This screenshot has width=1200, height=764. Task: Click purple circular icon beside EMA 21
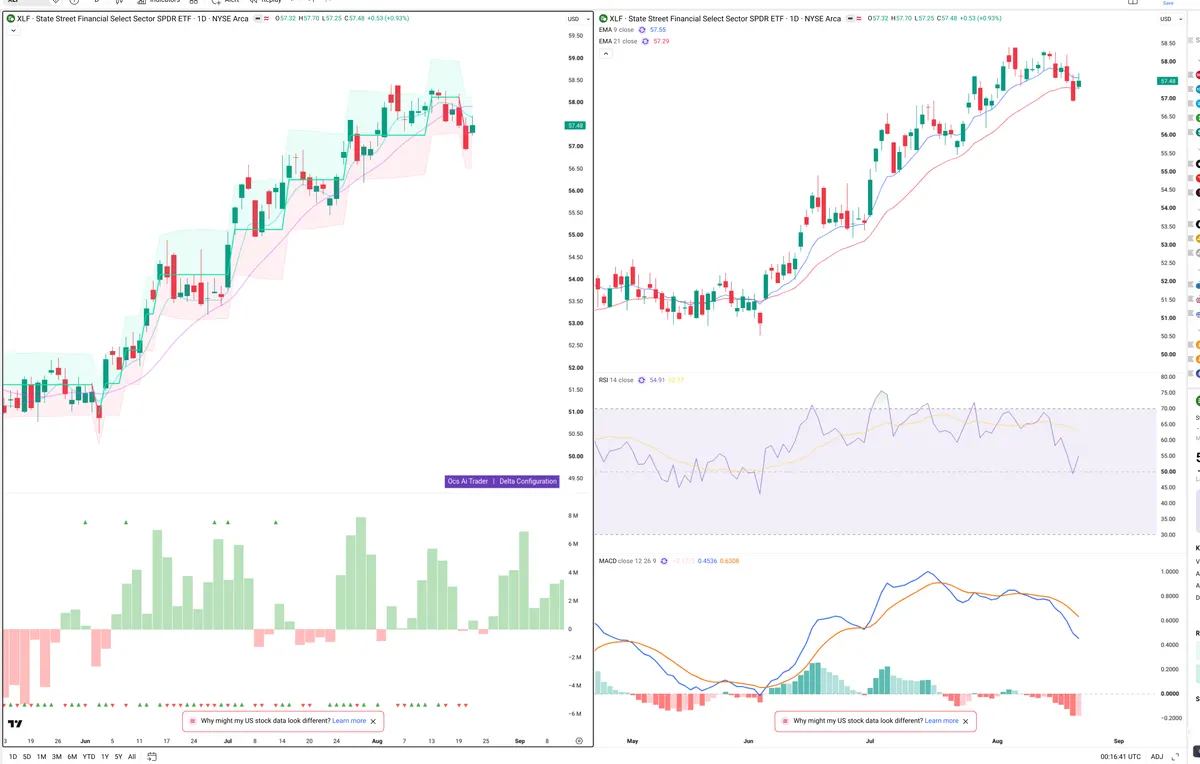tap(646, 41)
